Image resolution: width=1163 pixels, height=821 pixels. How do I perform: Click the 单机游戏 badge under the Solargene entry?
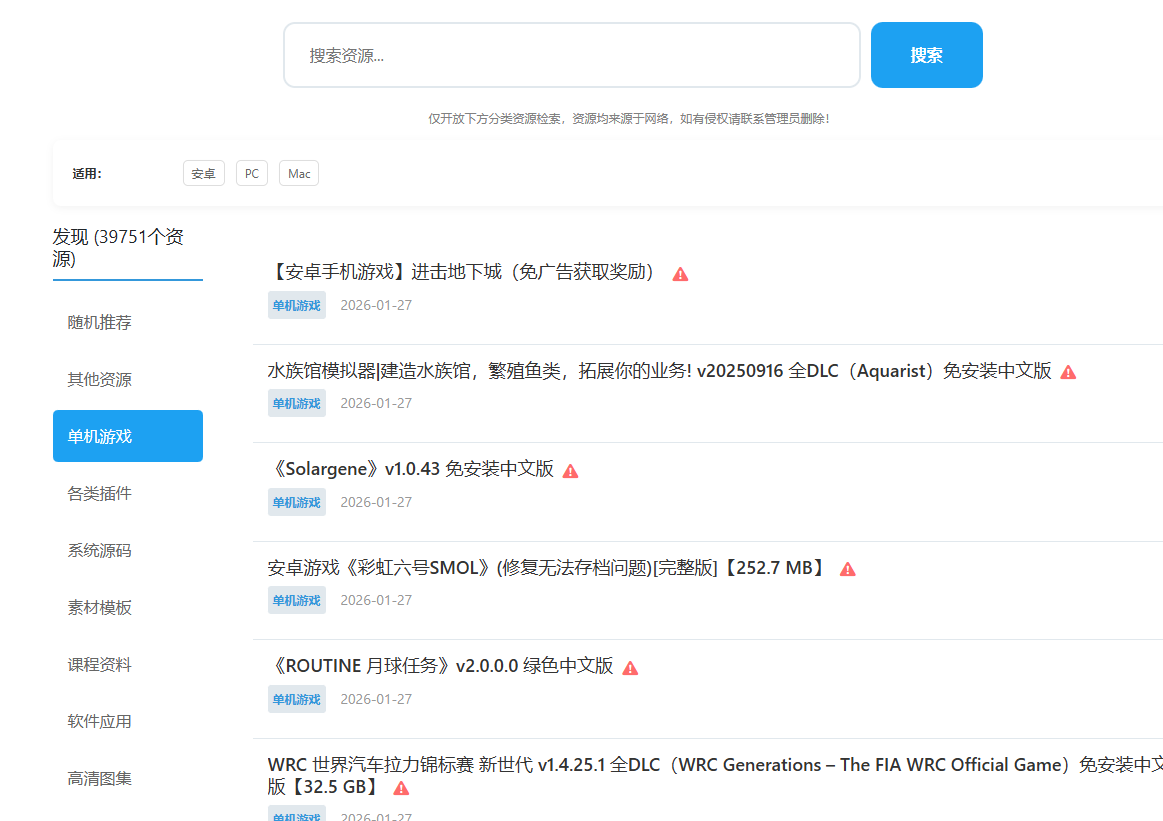pyautogui.click(x=296, y=501)
